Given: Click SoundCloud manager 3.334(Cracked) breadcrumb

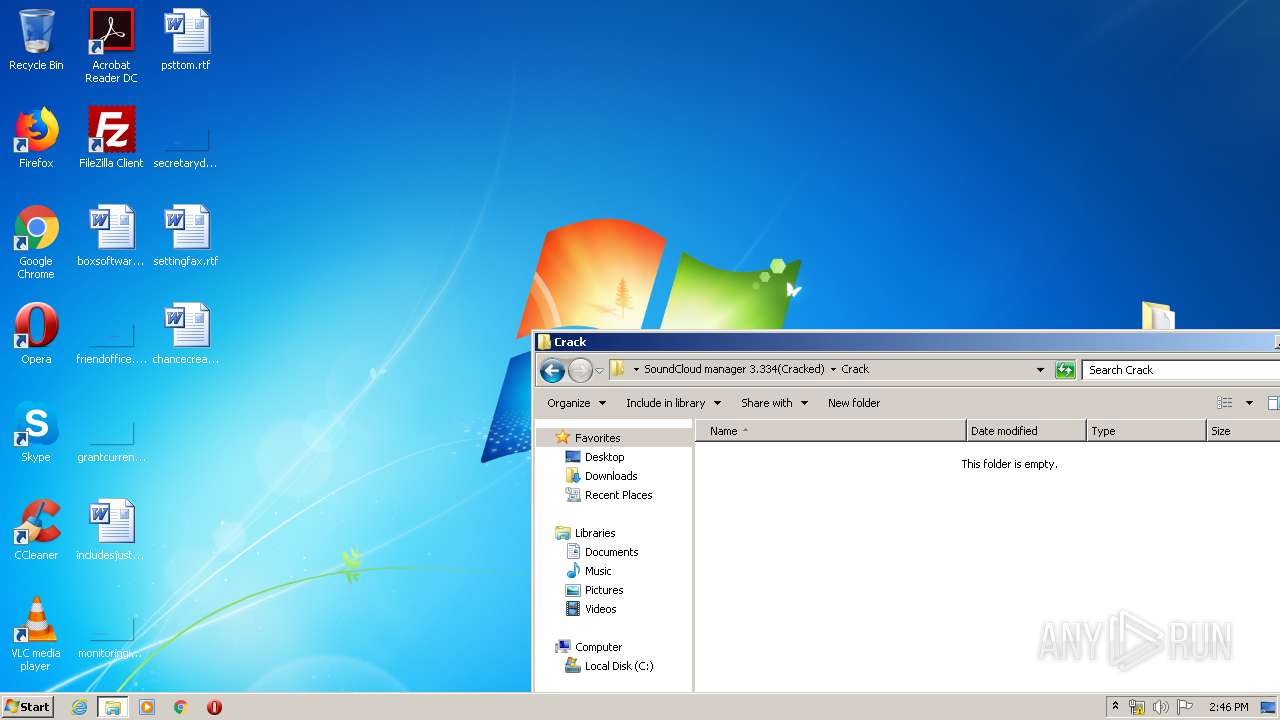Looking at the screenshot, I should [734, 369].
